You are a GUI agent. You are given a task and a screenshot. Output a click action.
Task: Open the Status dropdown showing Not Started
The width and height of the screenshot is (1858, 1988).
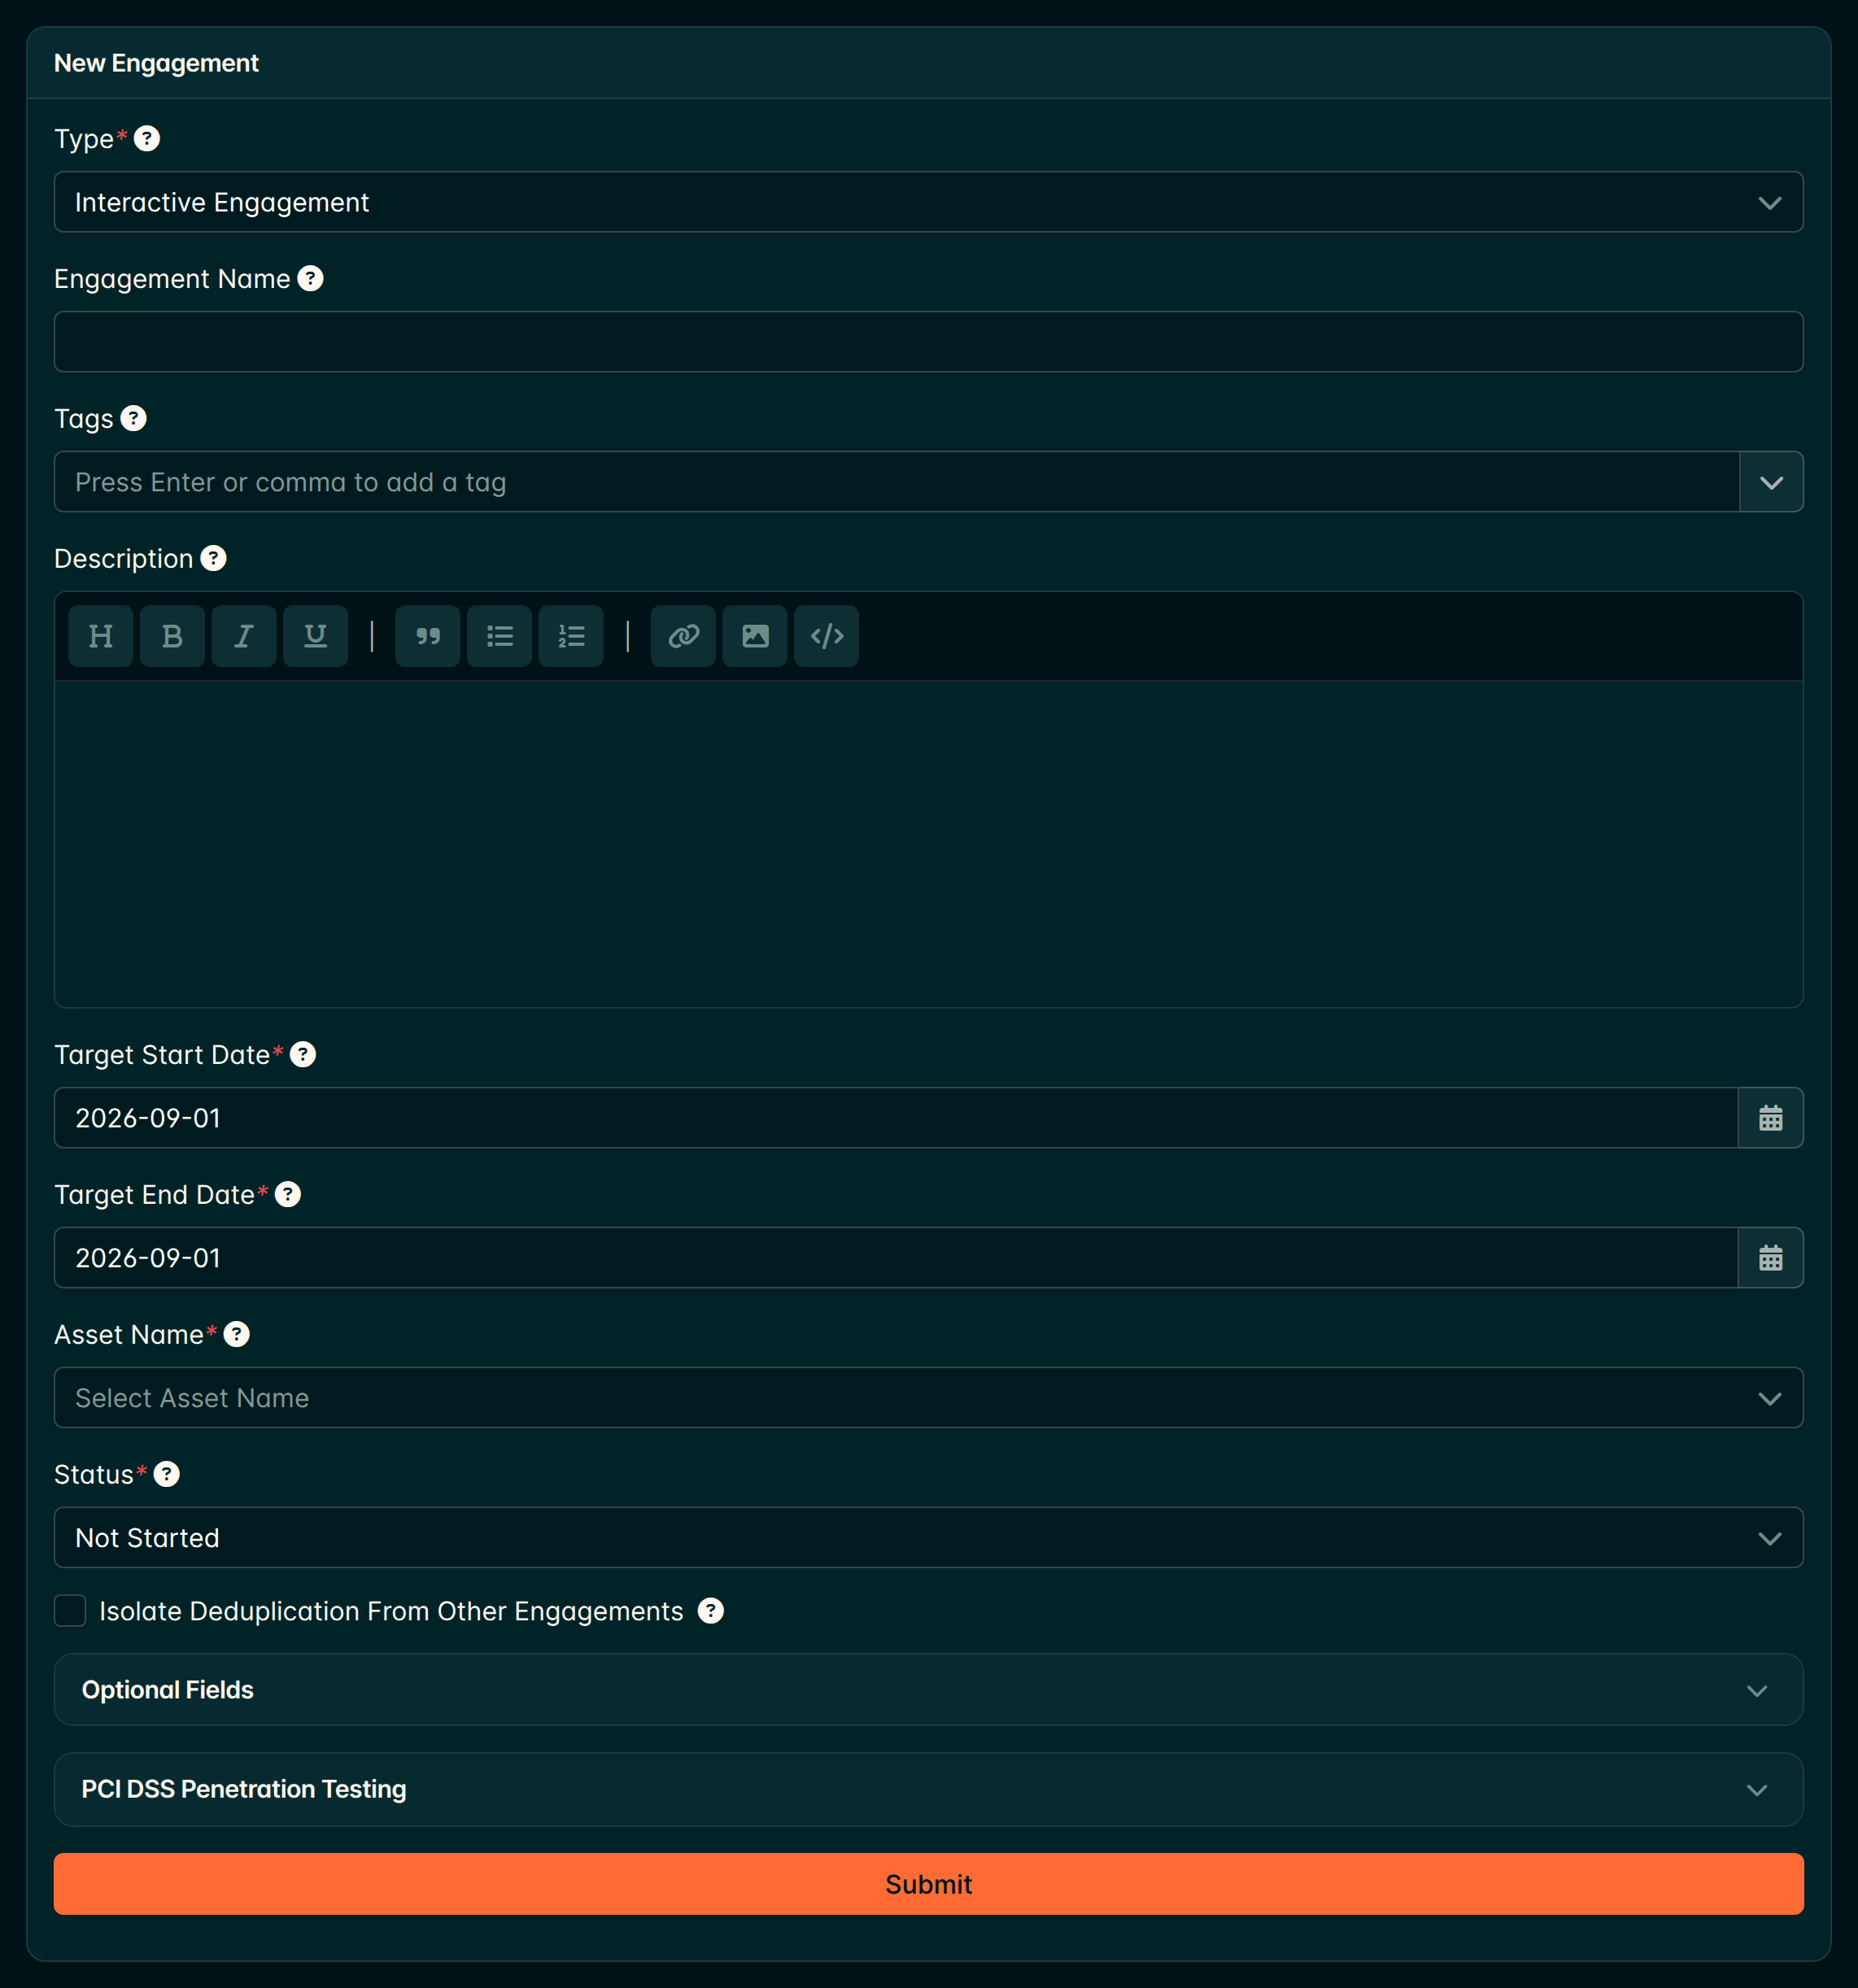click(x=928, y=1538)
